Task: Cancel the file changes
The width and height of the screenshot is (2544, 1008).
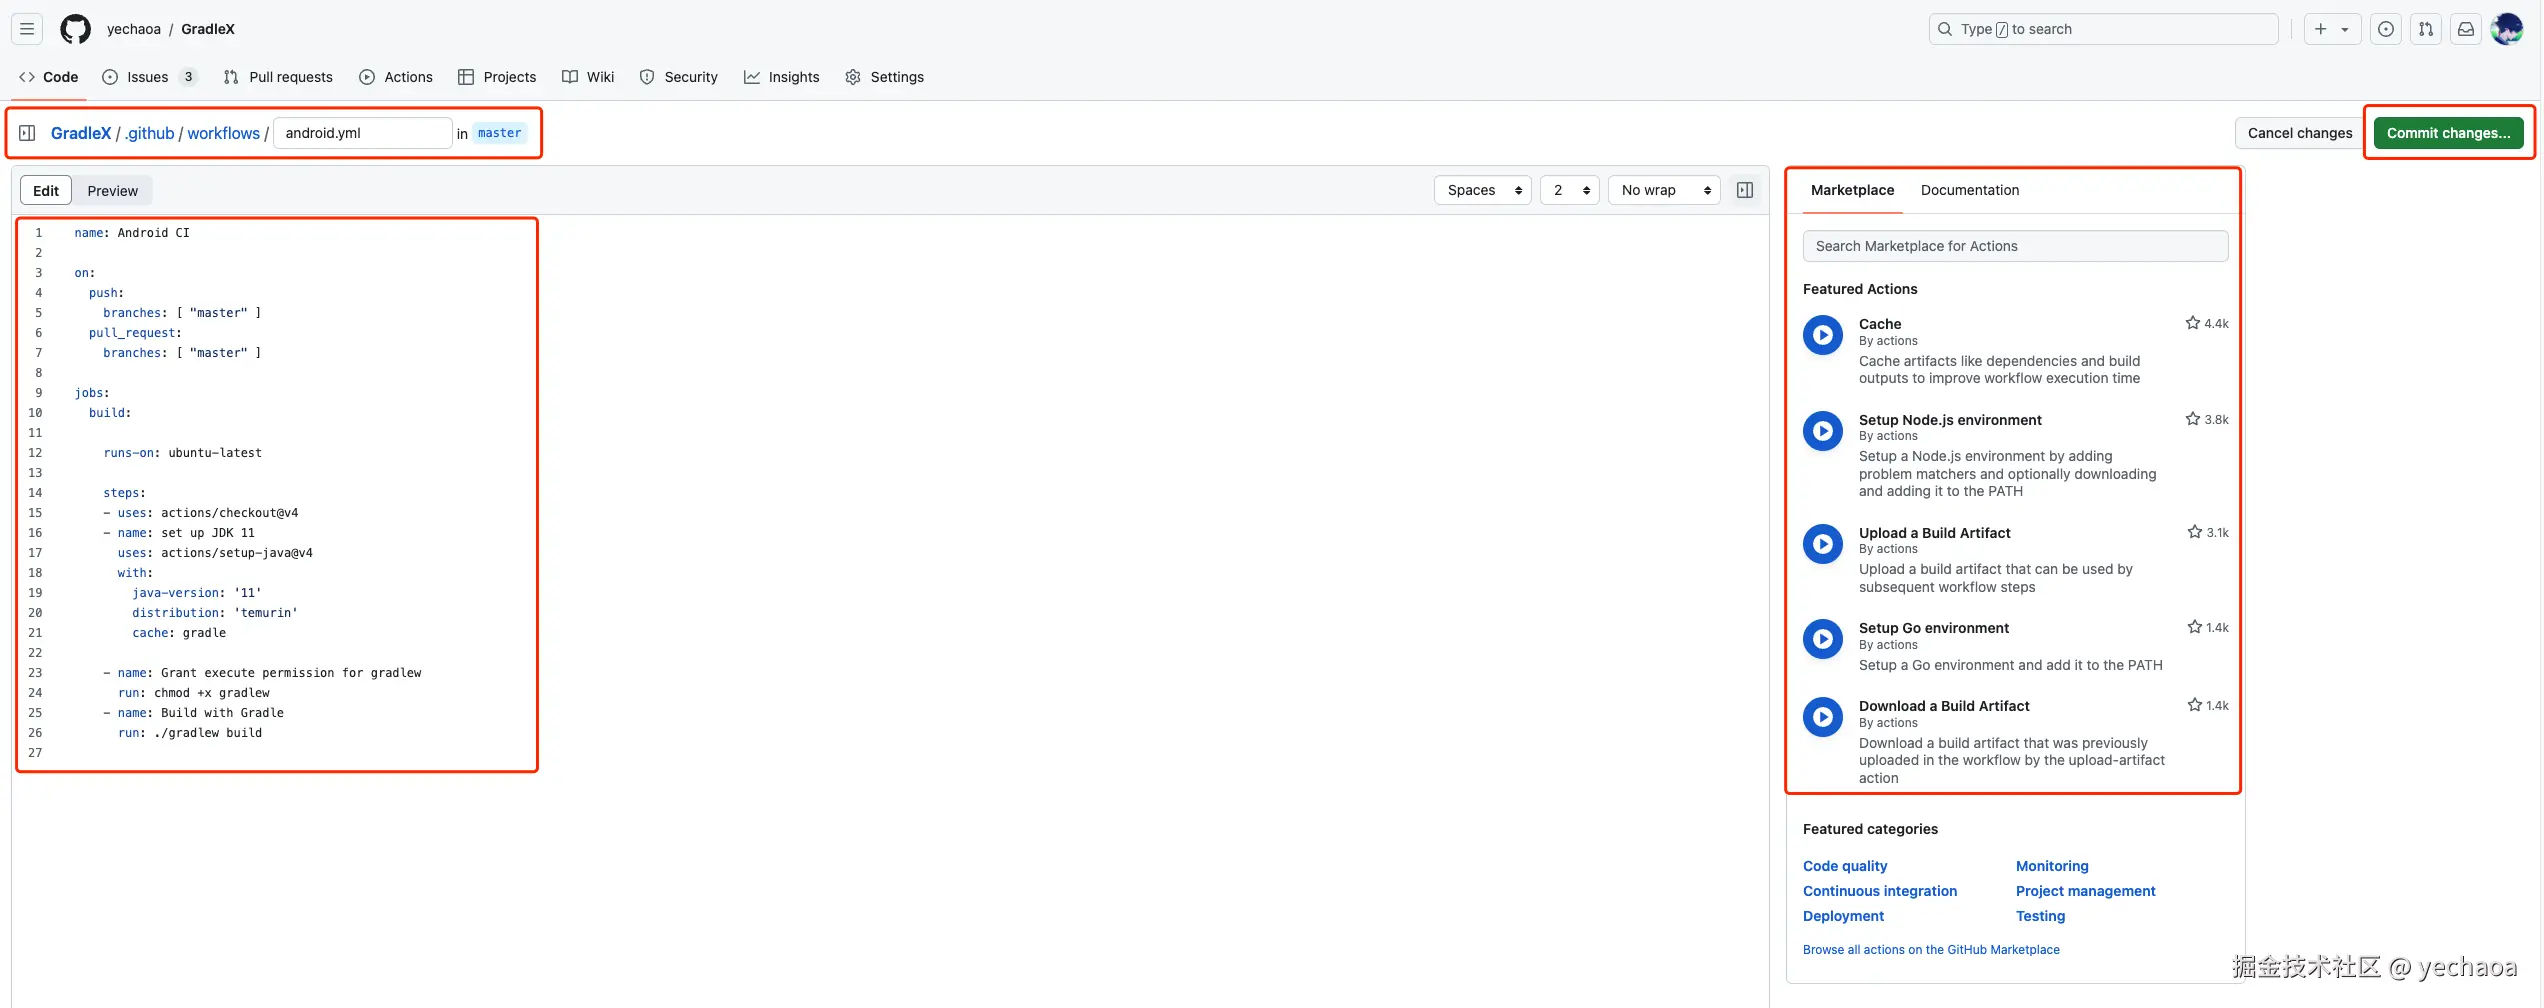Action: click(2300, 133)
